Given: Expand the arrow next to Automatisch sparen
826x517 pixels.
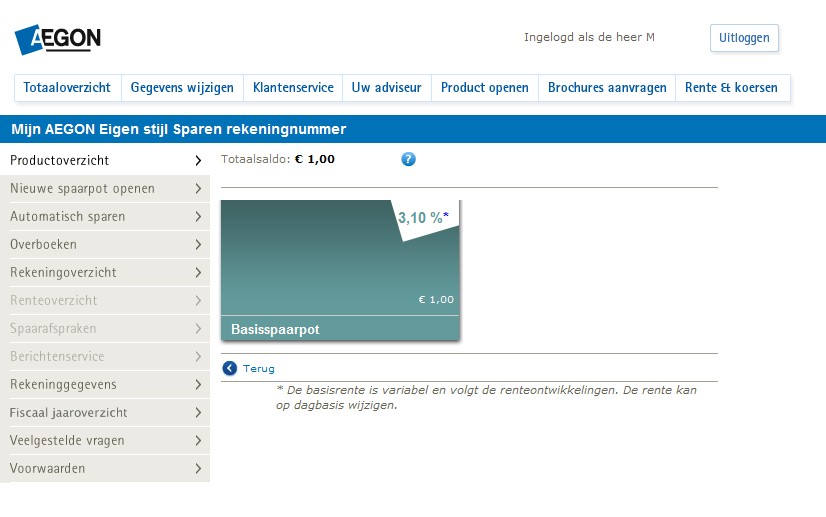Looking at the screenshot, I should click(198, 217).
